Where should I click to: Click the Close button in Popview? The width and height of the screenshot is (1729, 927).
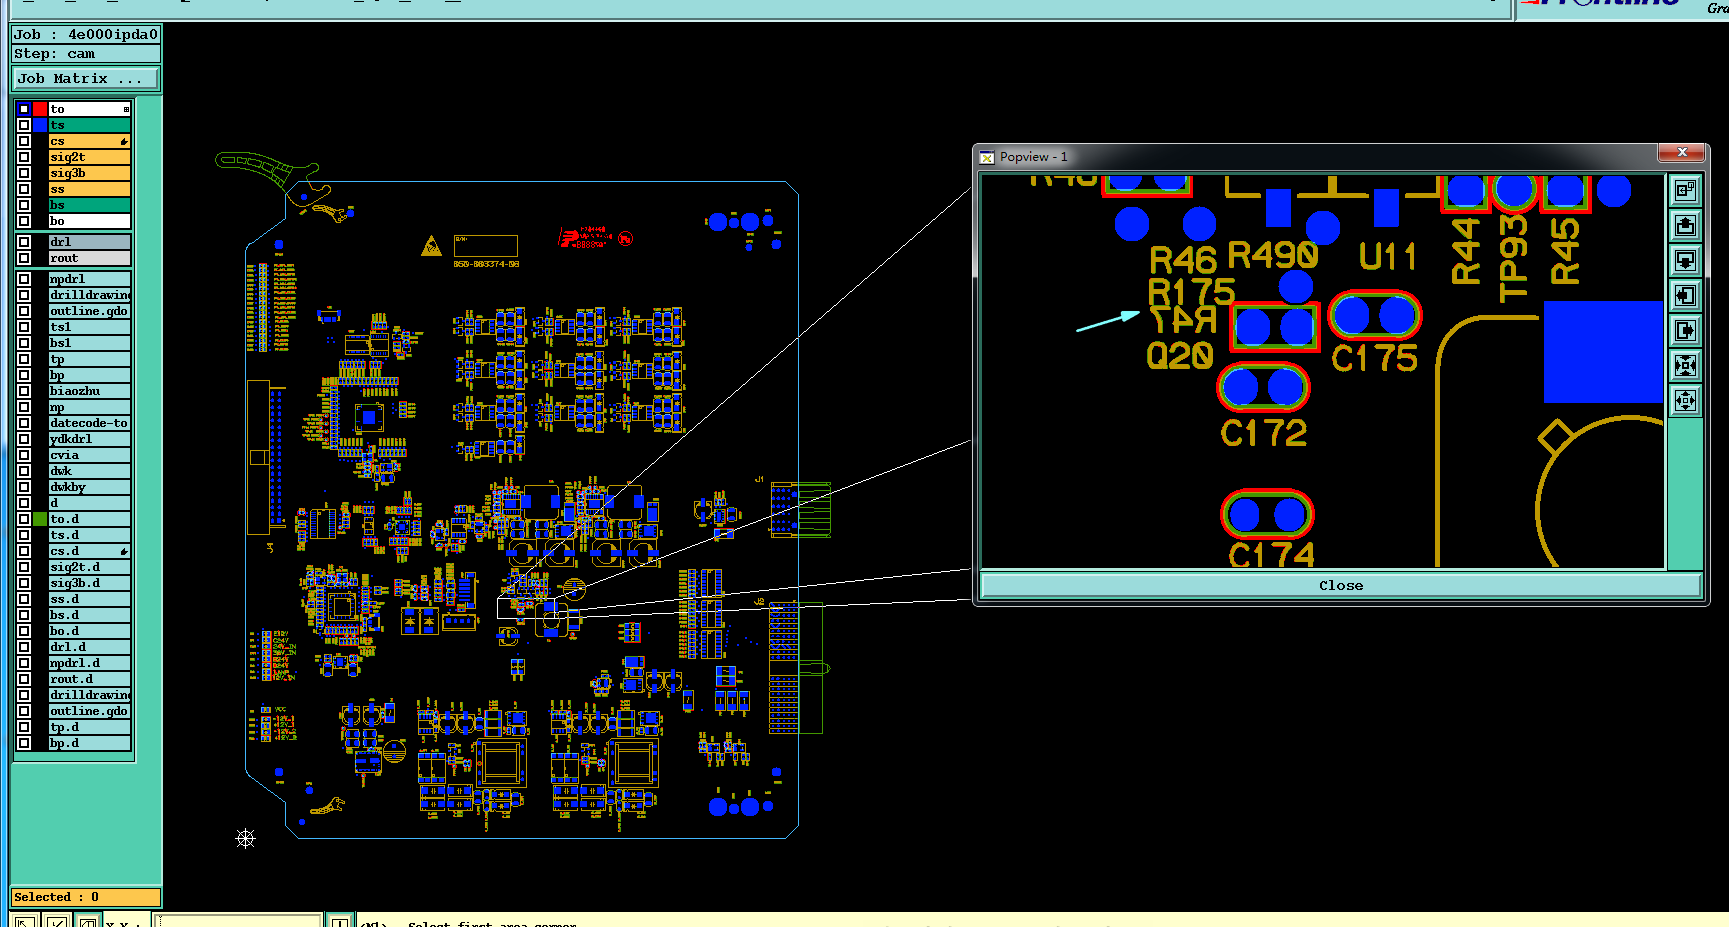click(x=1340, y=586)
